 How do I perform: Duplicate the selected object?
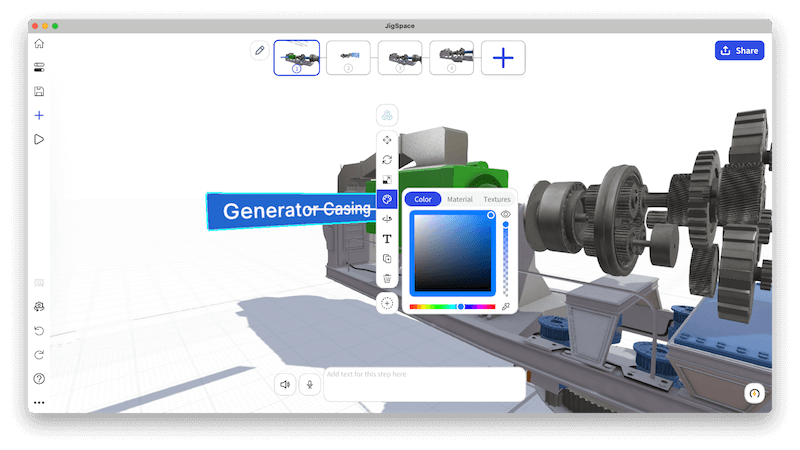(387, 259)
